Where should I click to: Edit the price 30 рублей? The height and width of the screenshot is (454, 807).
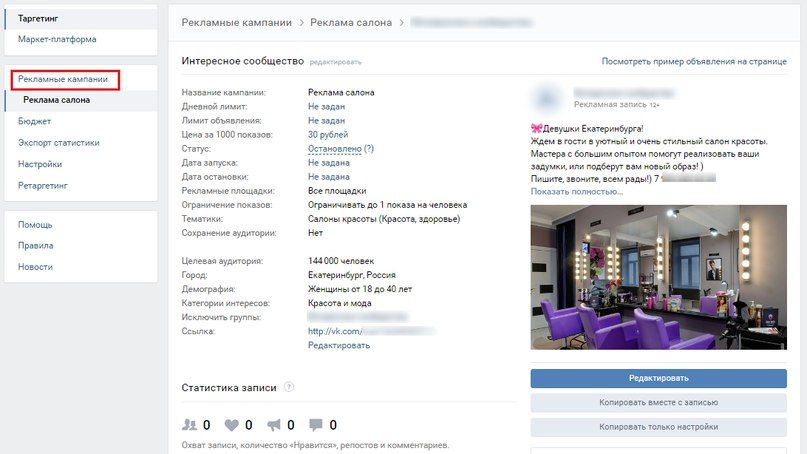328,134
